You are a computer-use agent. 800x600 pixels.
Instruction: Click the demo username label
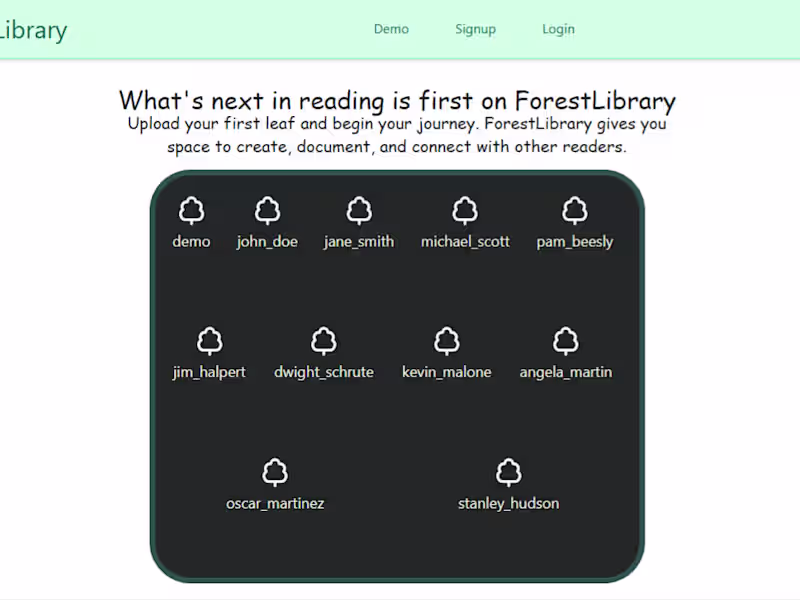pyautogui.click(x=191, y=242)
